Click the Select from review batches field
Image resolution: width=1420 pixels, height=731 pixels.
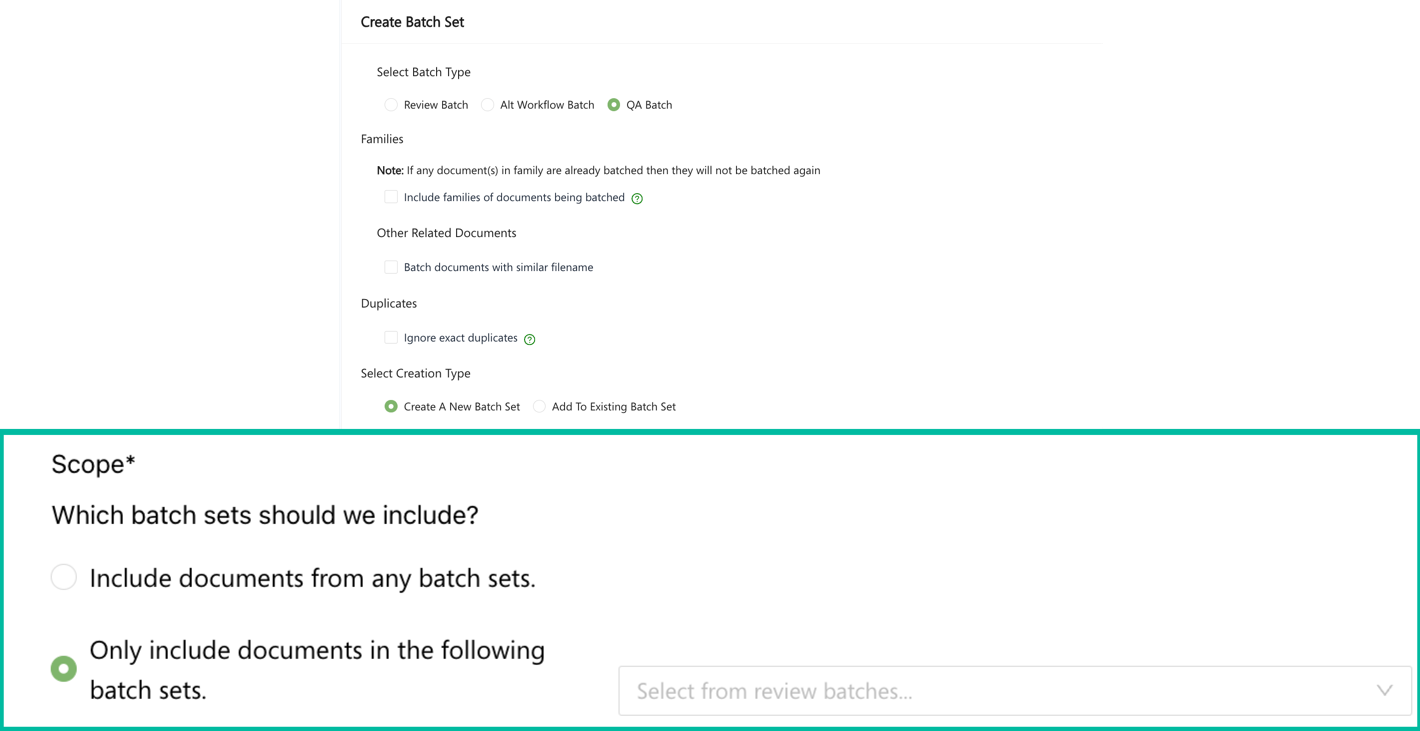[990, 691]
